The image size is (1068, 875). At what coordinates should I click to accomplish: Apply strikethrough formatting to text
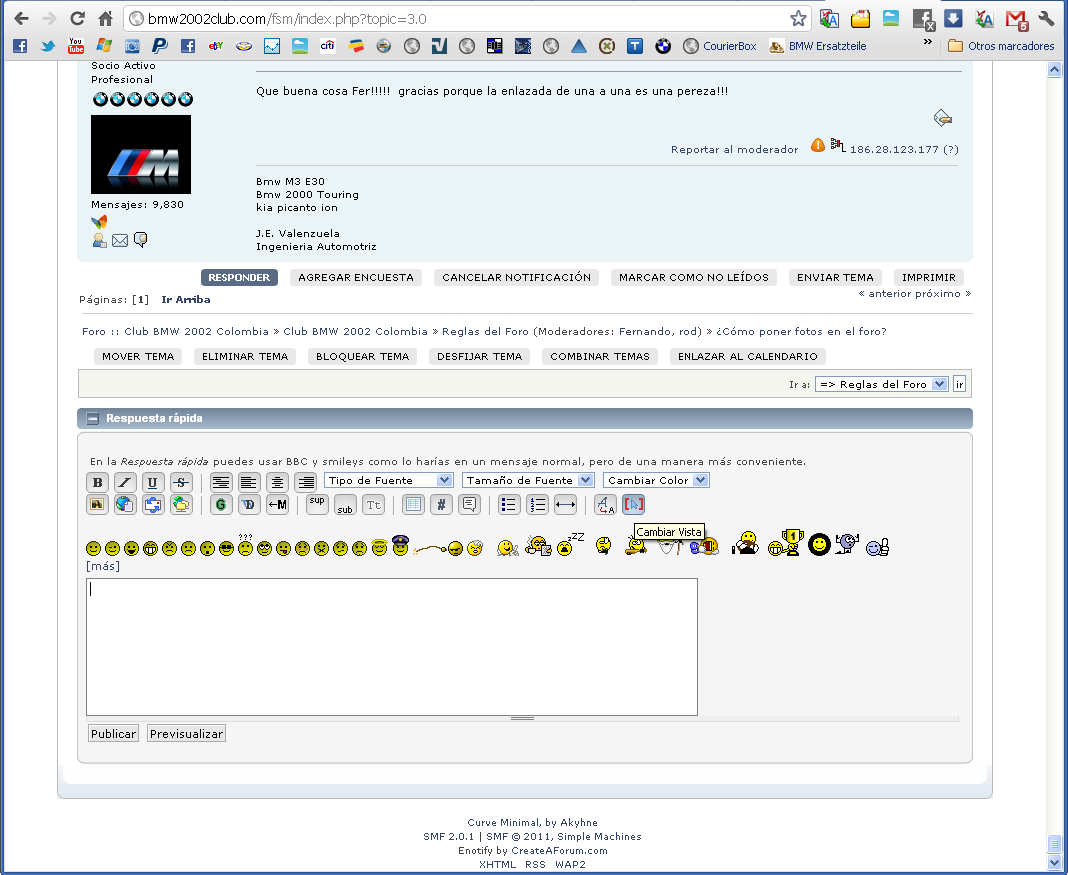pos(180,482)
